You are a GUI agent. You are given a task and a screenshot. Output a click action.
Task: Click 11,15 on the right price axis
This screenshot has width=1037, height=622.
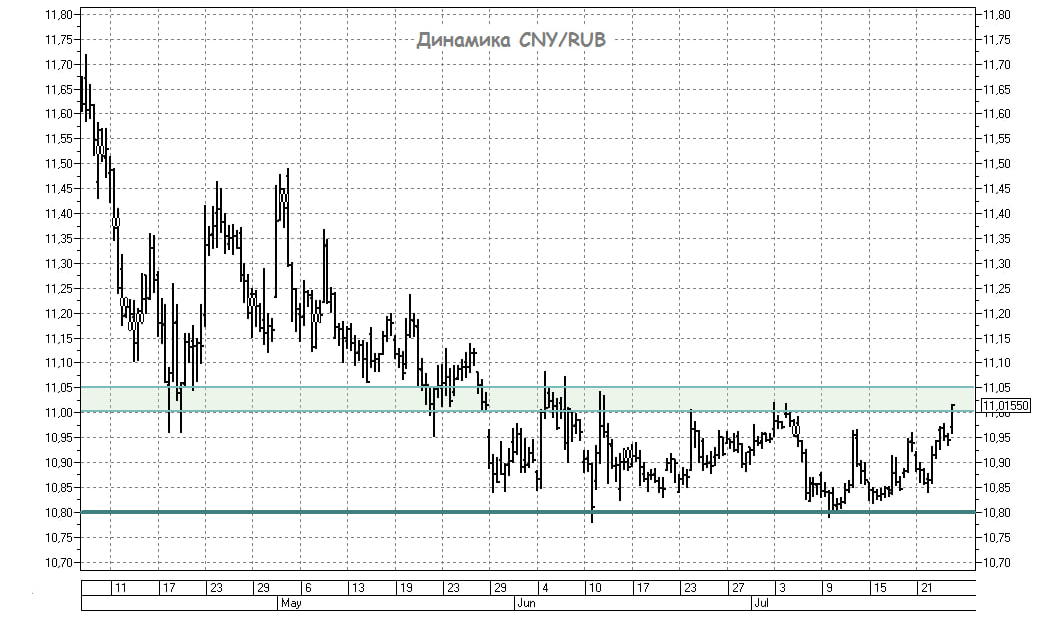997,338
